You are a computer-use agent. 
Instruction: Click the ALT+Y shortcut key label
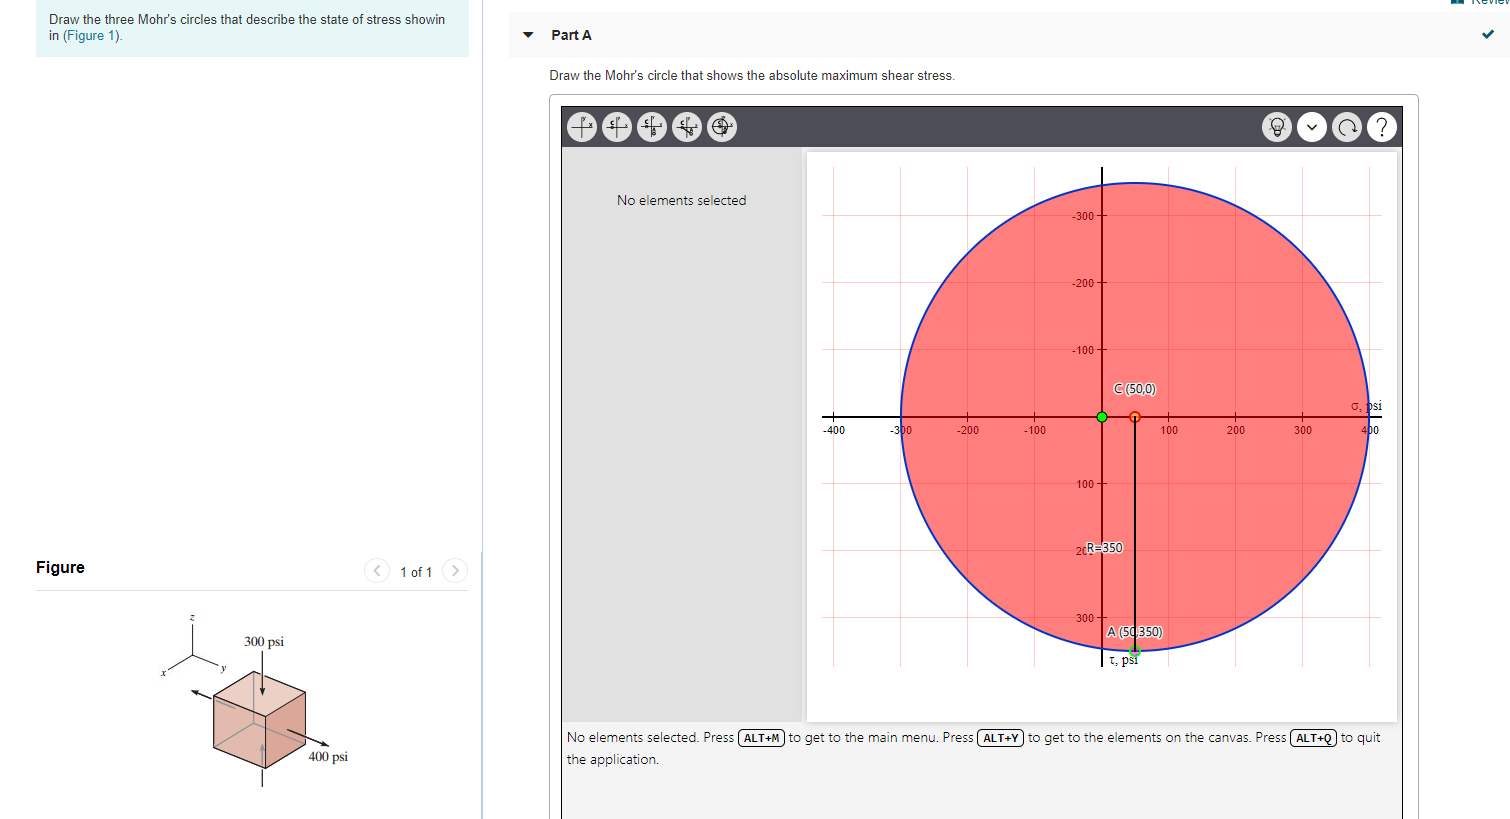[1000, 738]
